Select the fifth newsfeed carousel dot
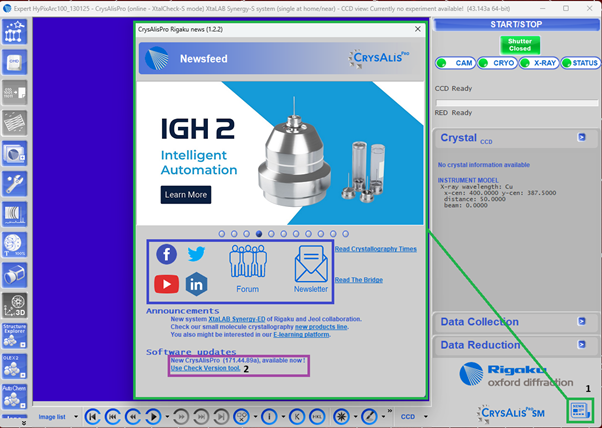Viewport: 602px width, 428px height. coord(271,234)
